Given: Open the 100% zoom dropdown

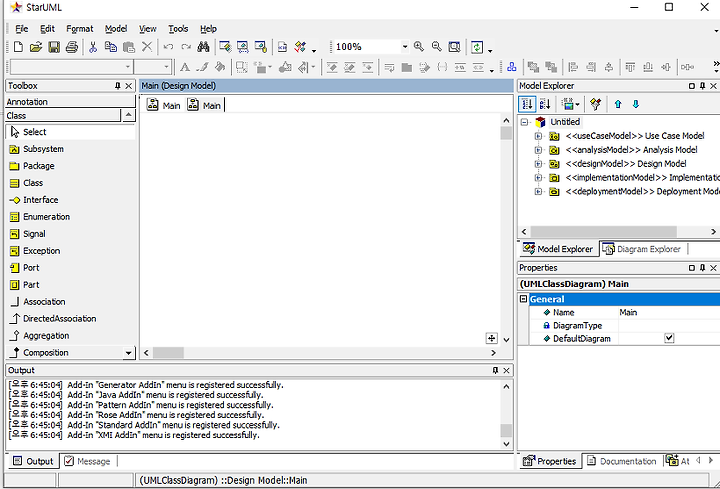Looking at the screenshot, I should click(x=405, y=46).
